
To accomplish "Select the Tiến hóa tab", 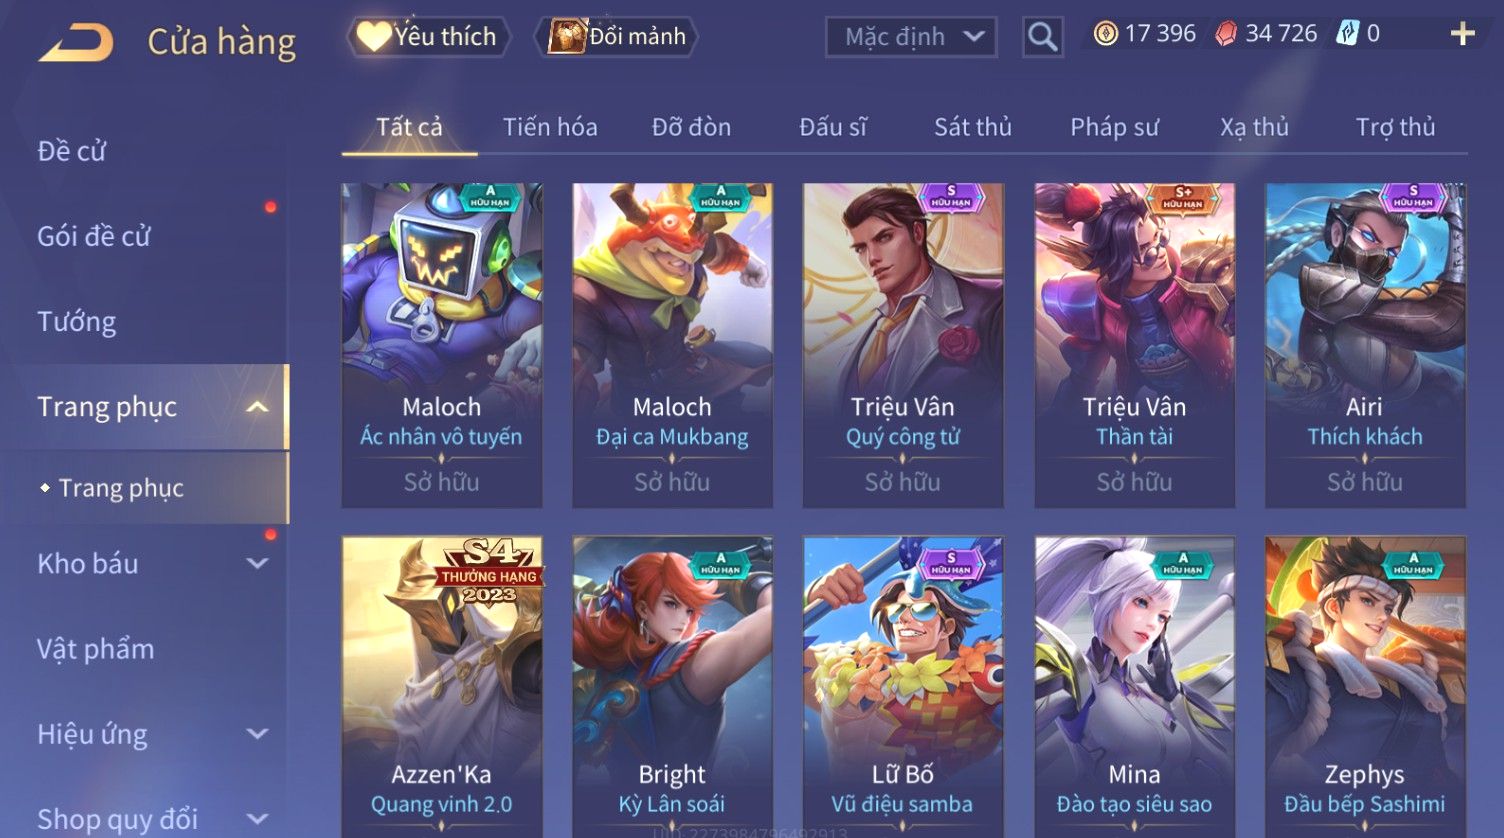I will 550,127.
